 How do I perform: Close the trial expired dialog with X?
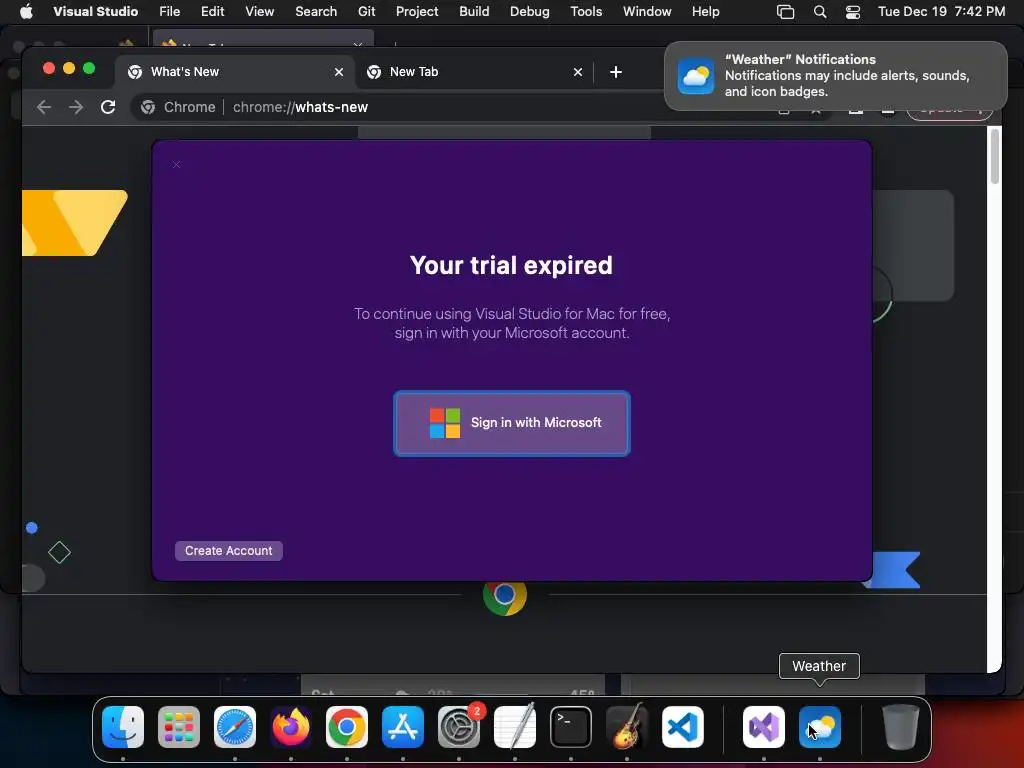(x=176, y=164)
